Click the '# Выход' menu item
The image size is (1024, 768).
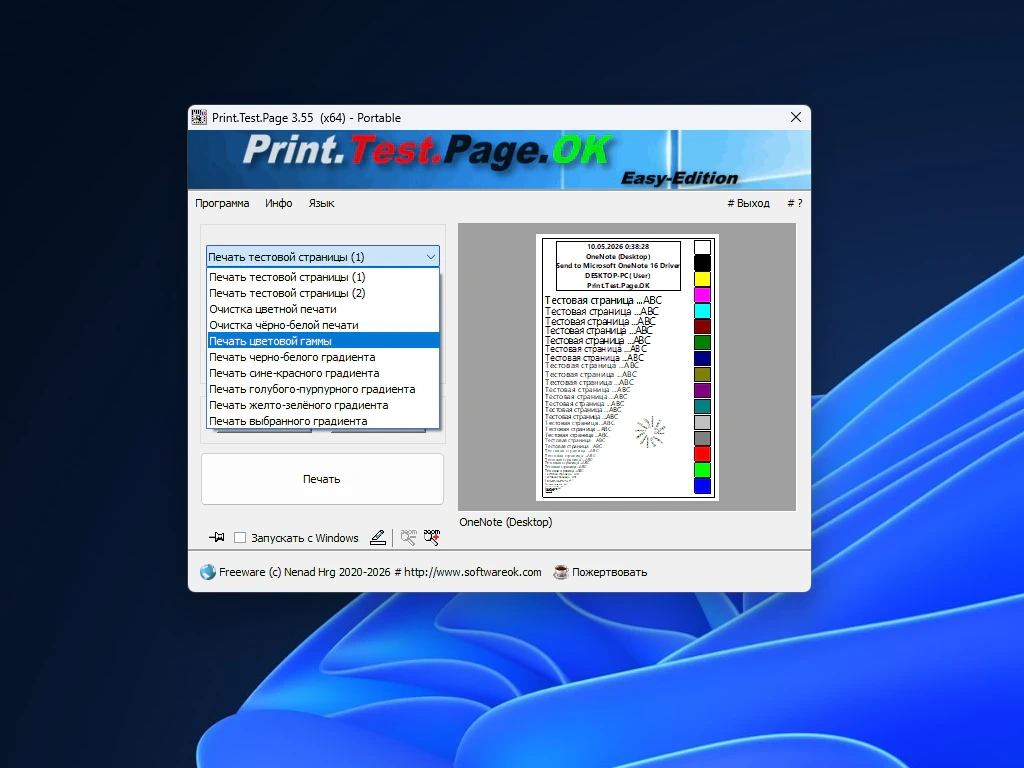tap(748, 203)
